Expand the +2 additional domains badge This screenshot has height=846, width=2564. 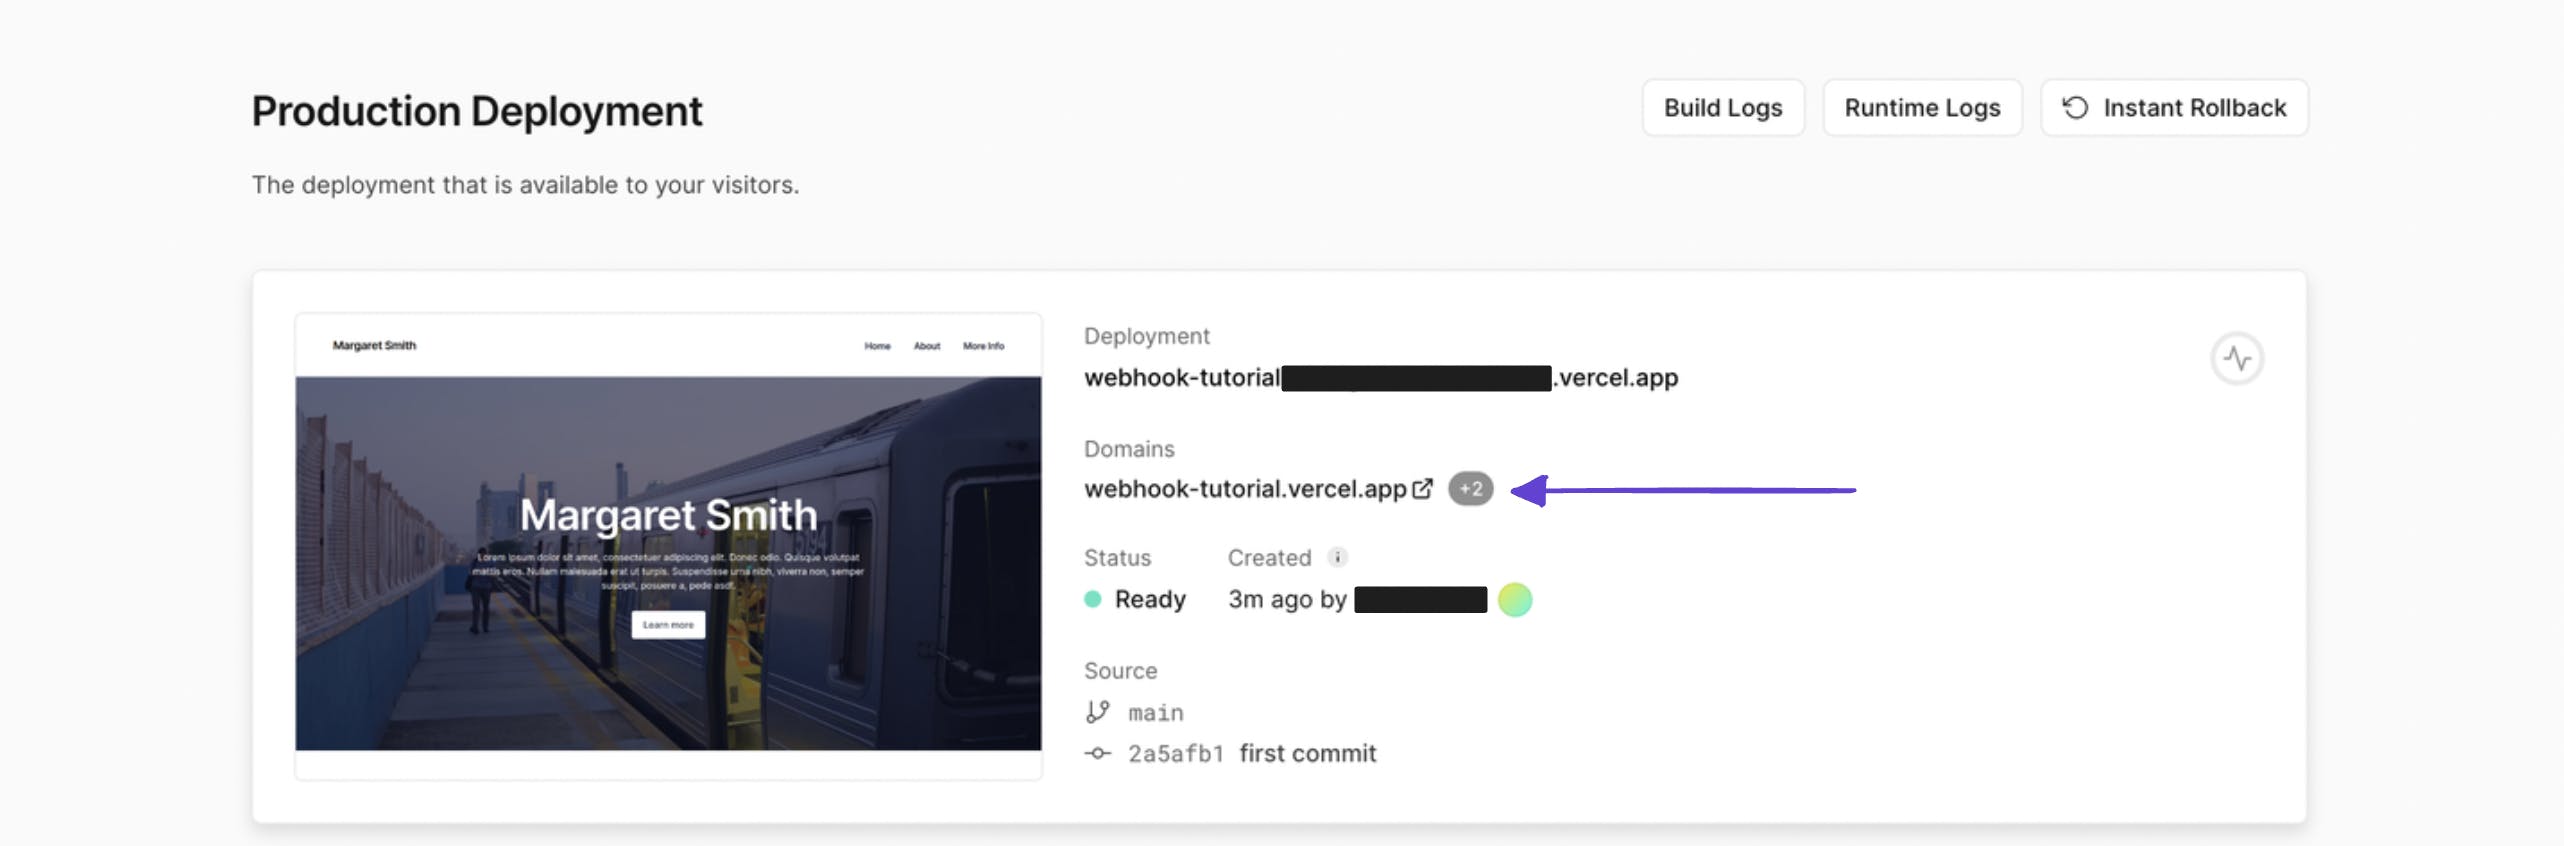(1470, 489)
